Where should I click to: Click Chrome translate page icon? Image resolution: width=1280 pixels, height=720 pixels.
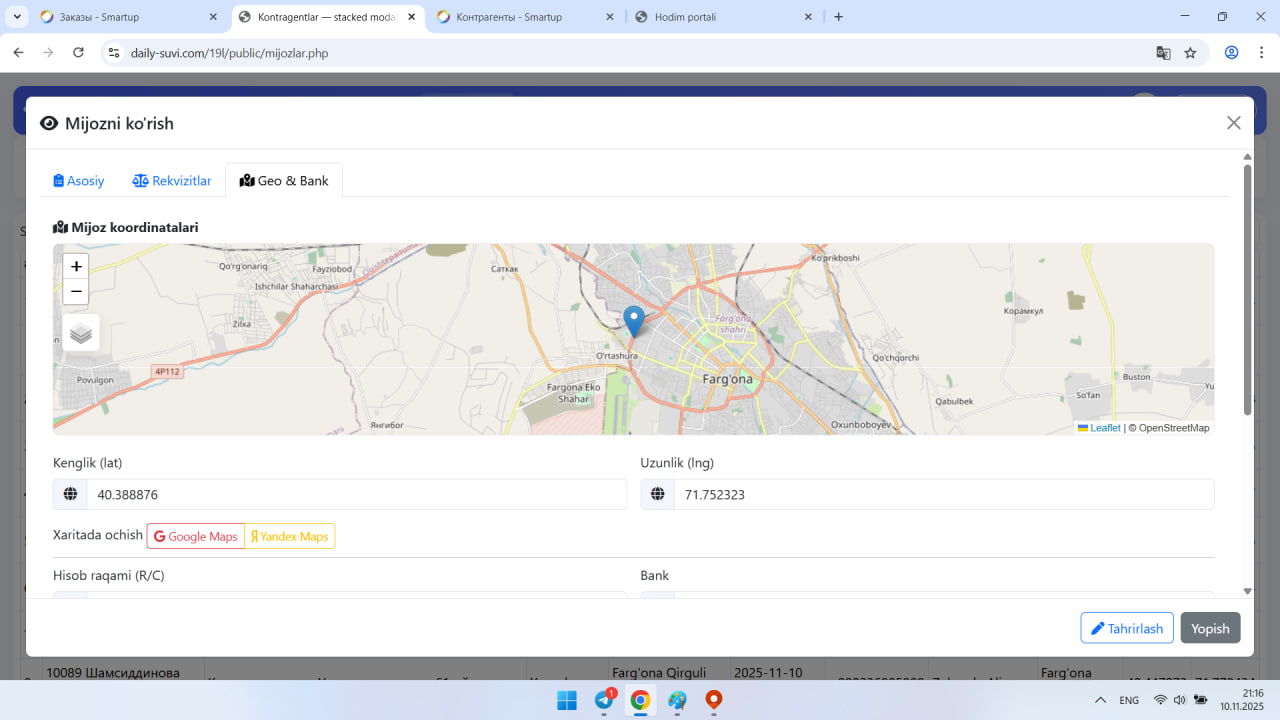[x=1163, y=53]
